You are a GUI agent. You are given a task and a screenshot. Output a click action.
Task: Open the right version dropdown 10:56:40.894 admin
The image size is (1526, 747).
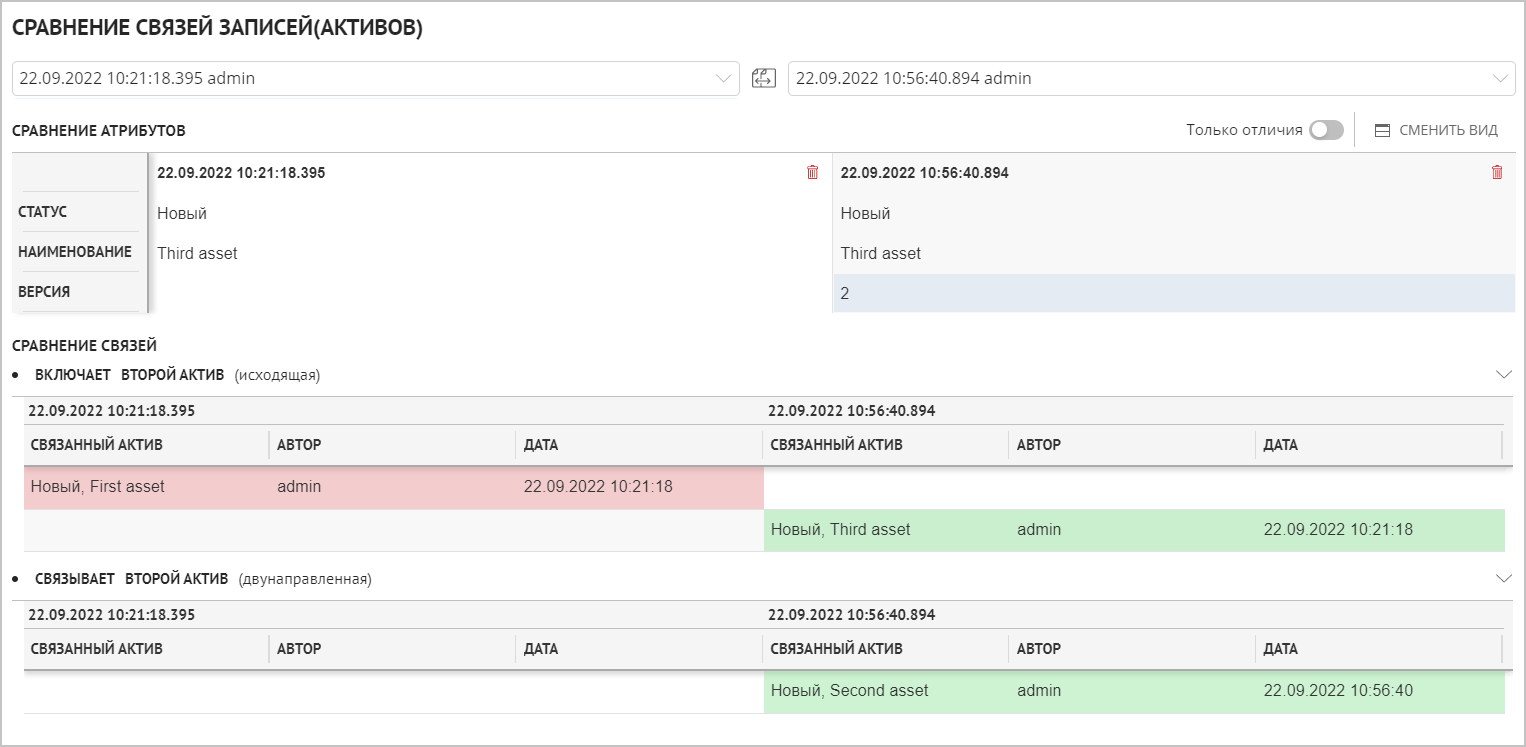pyautogui.click(x=1151, y=78)
